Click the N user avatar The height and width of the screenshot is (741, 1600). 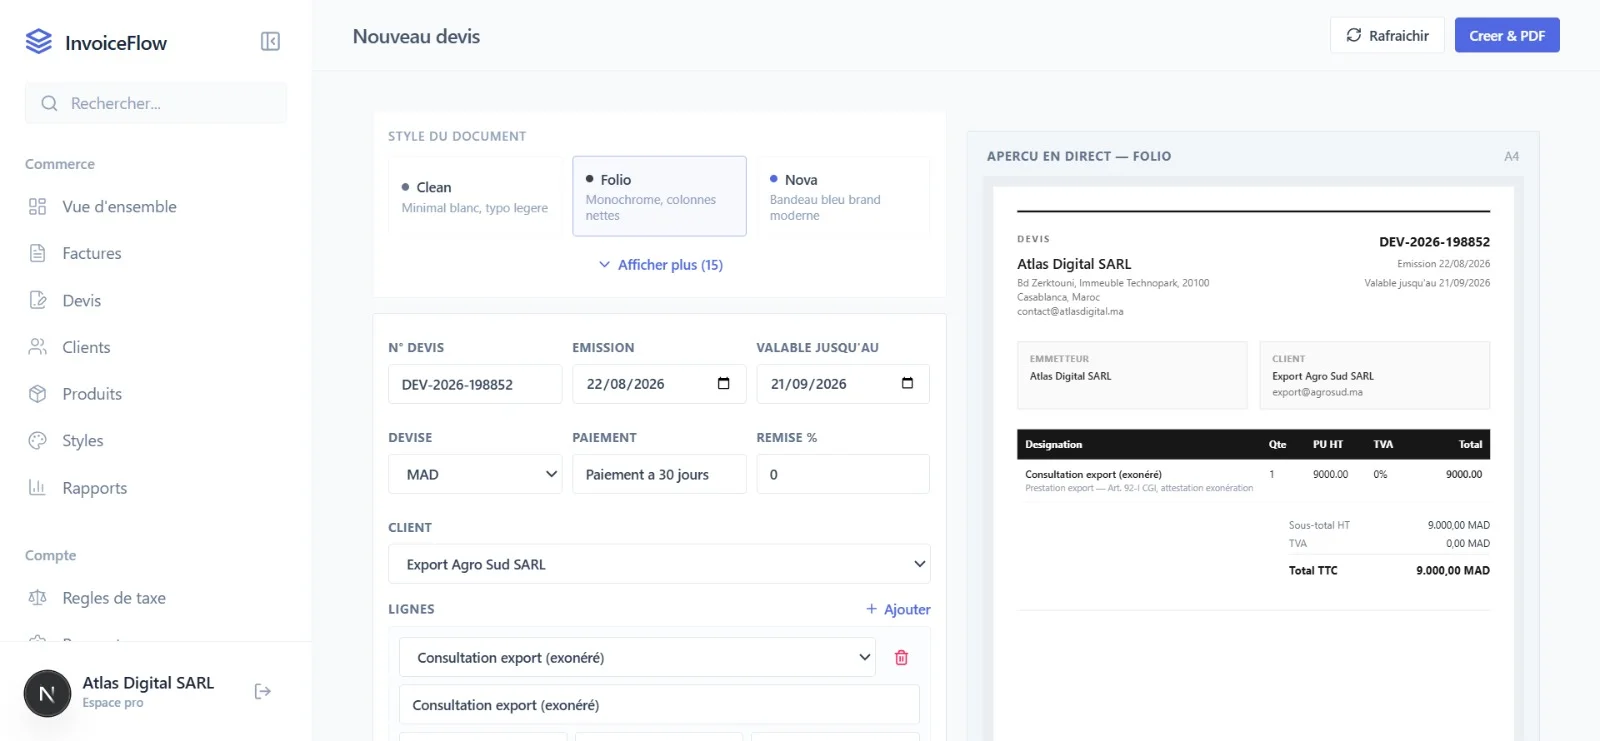pos(47,694)
